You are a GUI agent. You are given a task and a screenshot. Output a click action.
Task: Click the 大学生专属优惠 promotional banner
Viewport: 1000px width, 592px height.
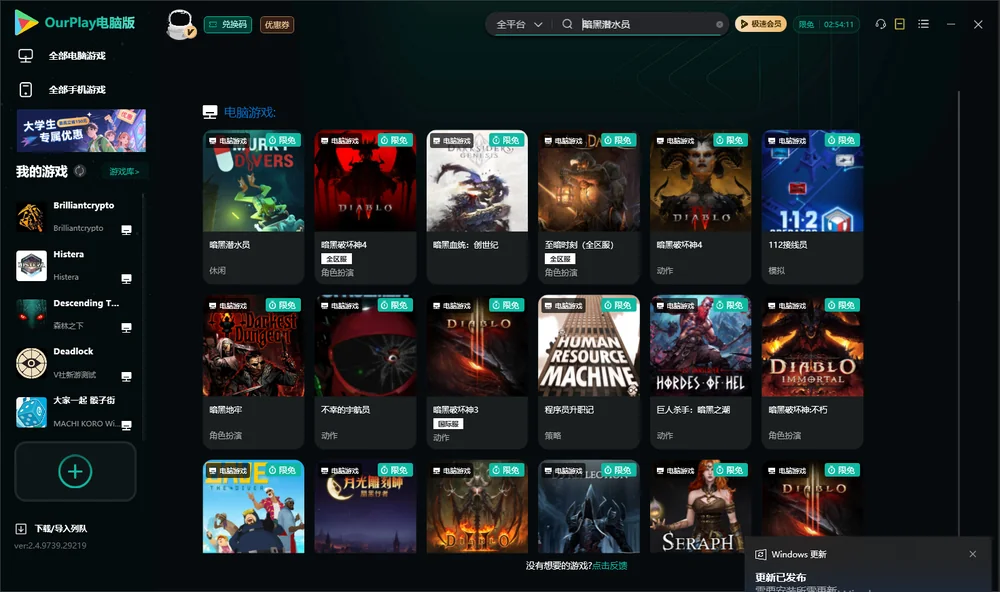coord(81,130)
